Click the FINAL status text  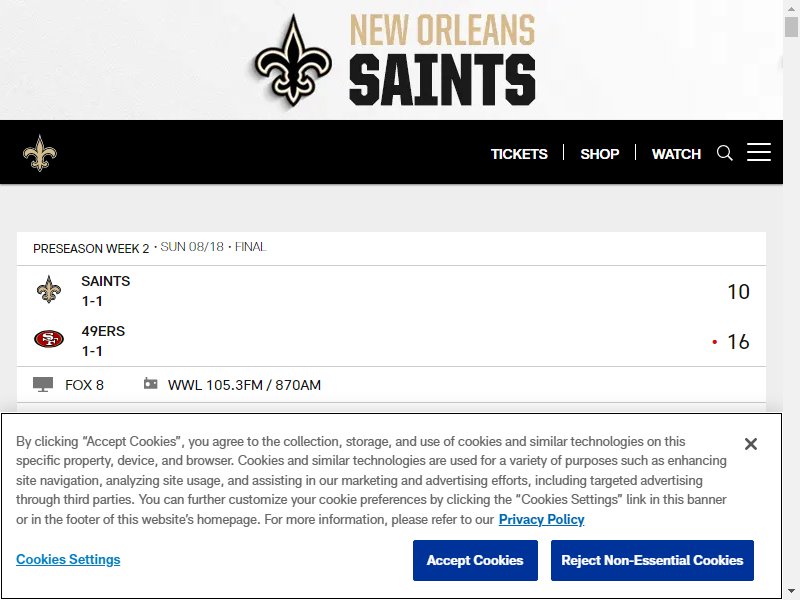click(x=251, y=247)
